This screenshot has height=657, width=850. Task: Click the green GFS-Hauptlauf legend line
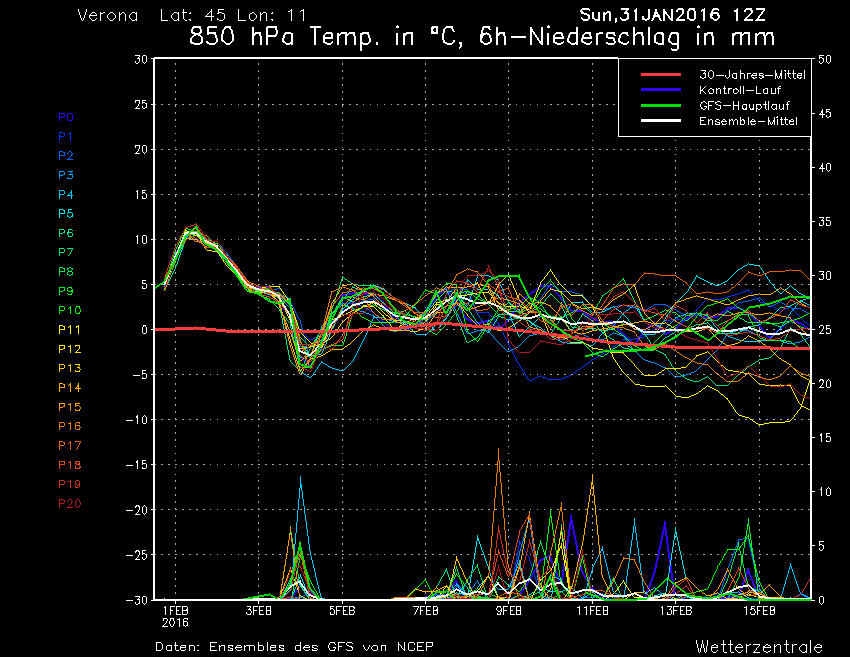[660, 105]
